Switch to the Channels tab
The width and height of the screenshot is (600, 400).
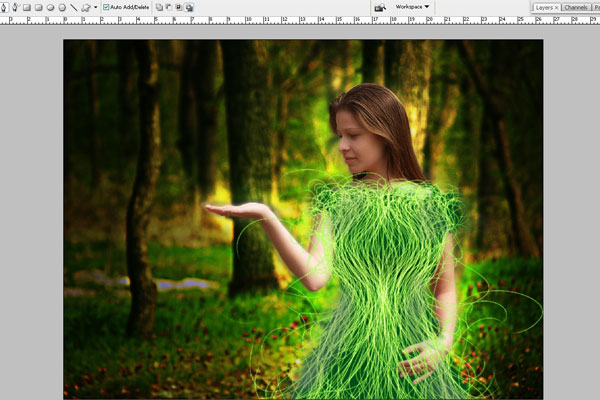[x=576, y=7]
